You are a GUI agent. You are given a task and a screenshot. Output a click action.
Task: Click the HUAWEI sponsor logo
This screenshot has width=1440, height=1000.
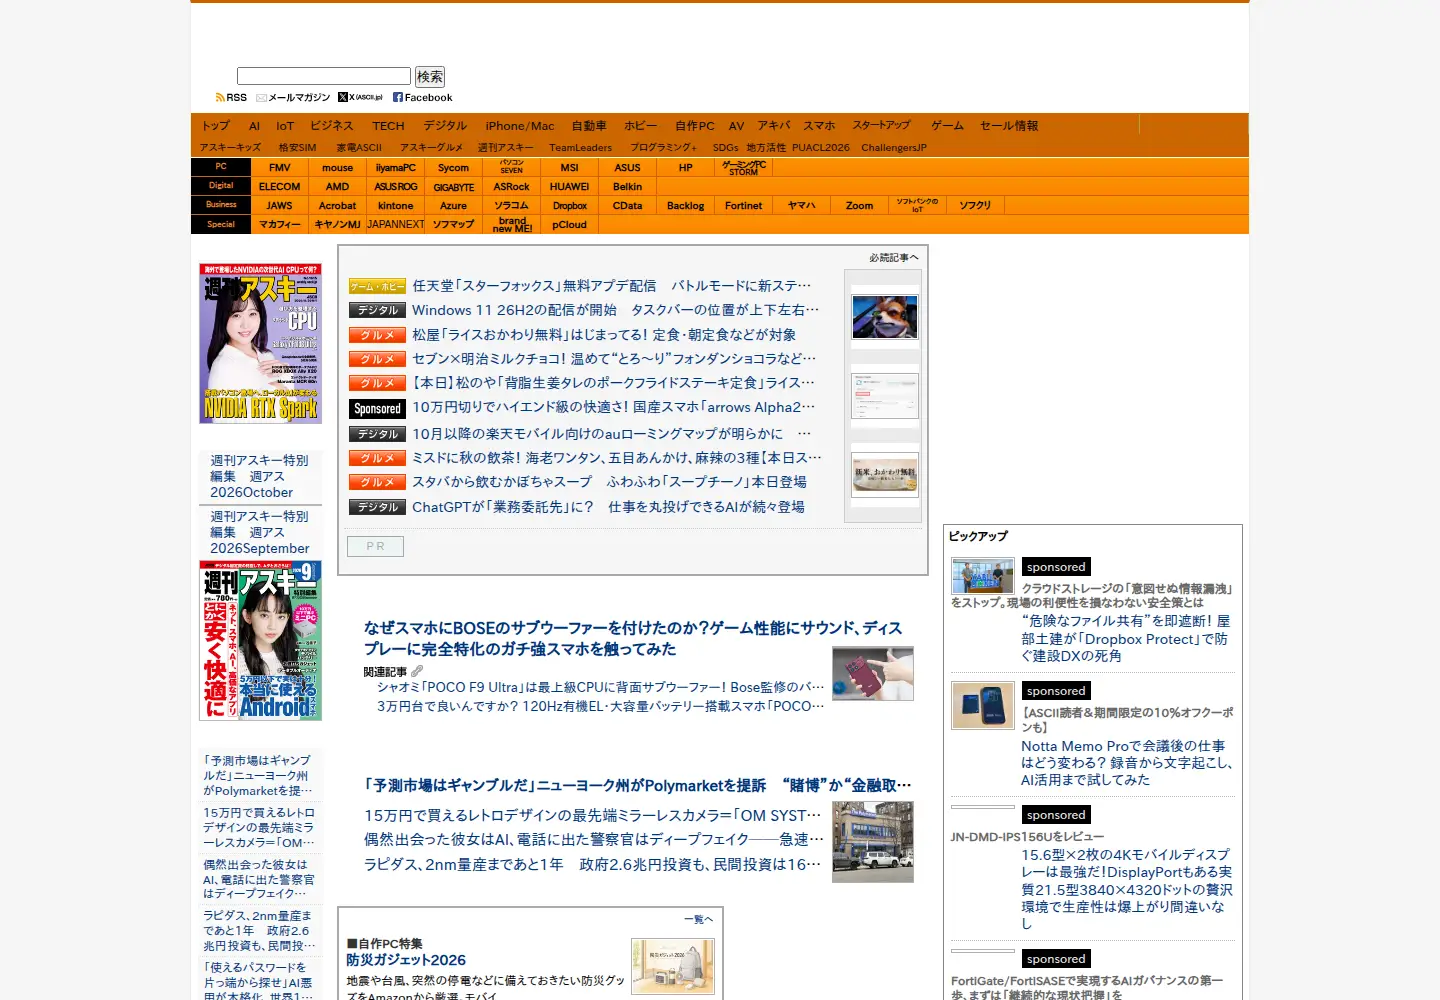[x=570, y=187]
